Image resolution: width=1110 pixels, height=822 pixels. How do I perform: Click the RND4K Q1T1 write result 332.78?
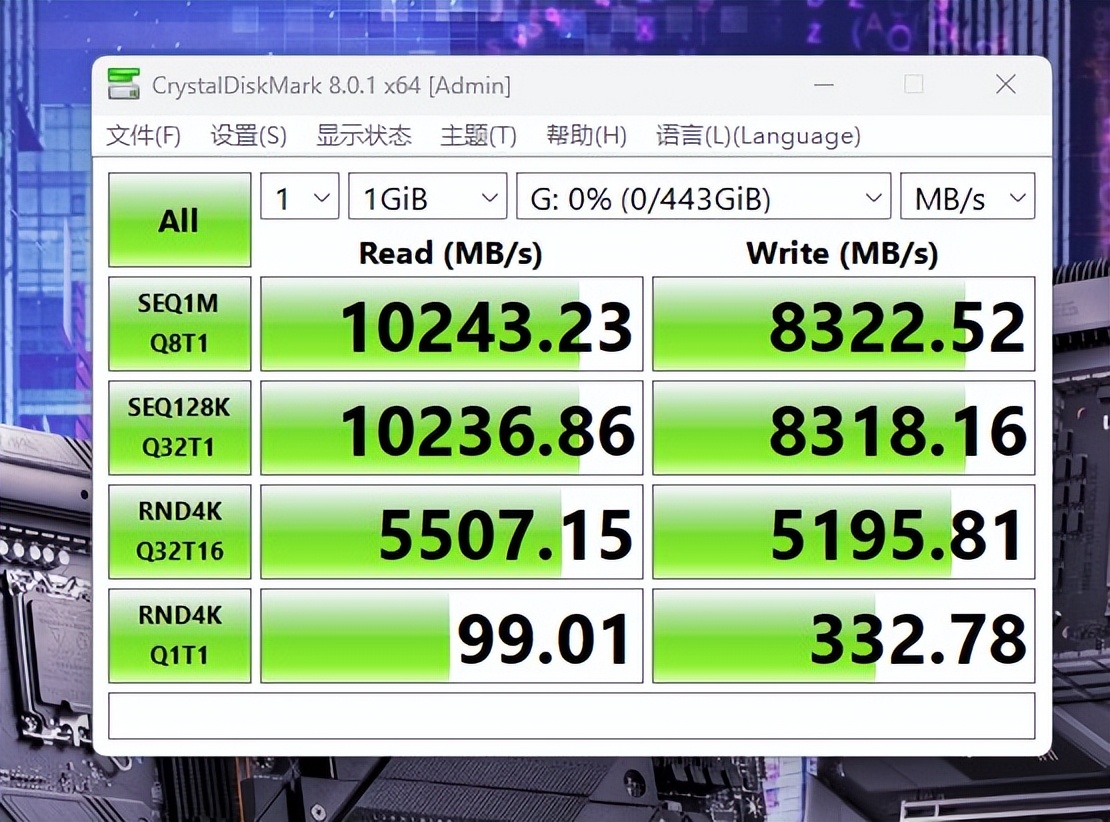pyautogui.click(x=844, y=636)
